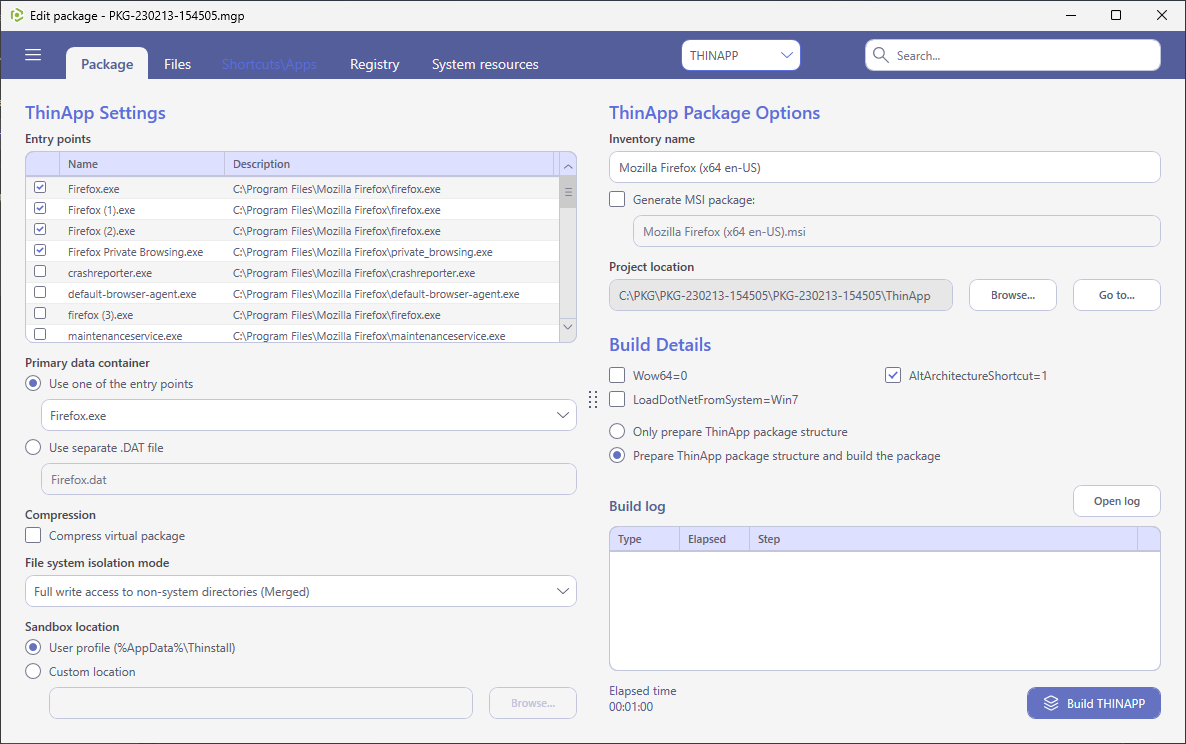Image resolution: width=1186 pixels, height=744 pixels.
Task: Select Use one of the entry points
Action: pyautogui.click(x=33, y=383)
